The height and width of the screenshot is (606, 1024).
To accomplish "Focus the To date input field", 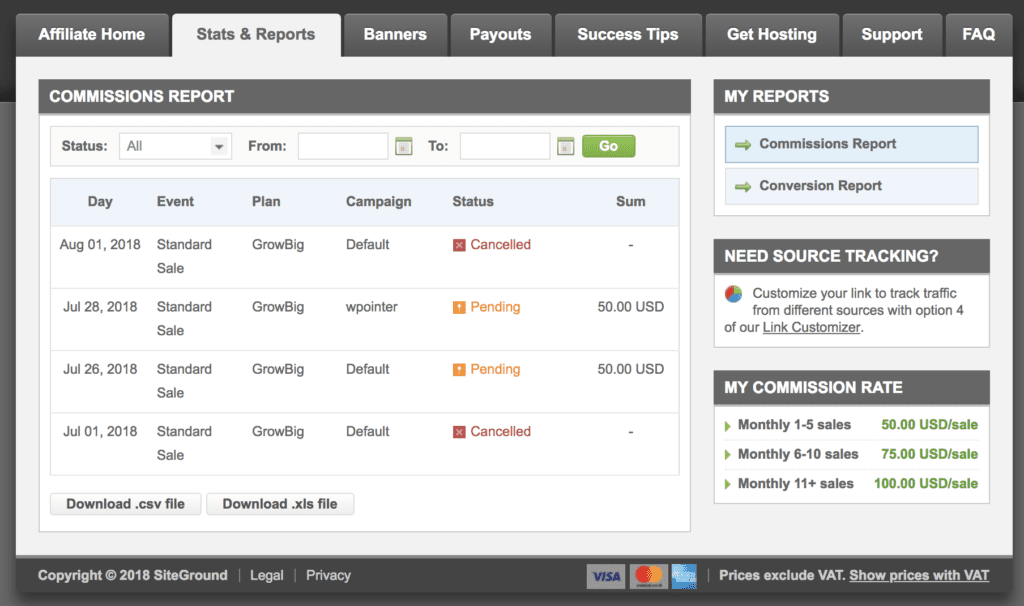I will pyautogui.click(x=505, y=146).
